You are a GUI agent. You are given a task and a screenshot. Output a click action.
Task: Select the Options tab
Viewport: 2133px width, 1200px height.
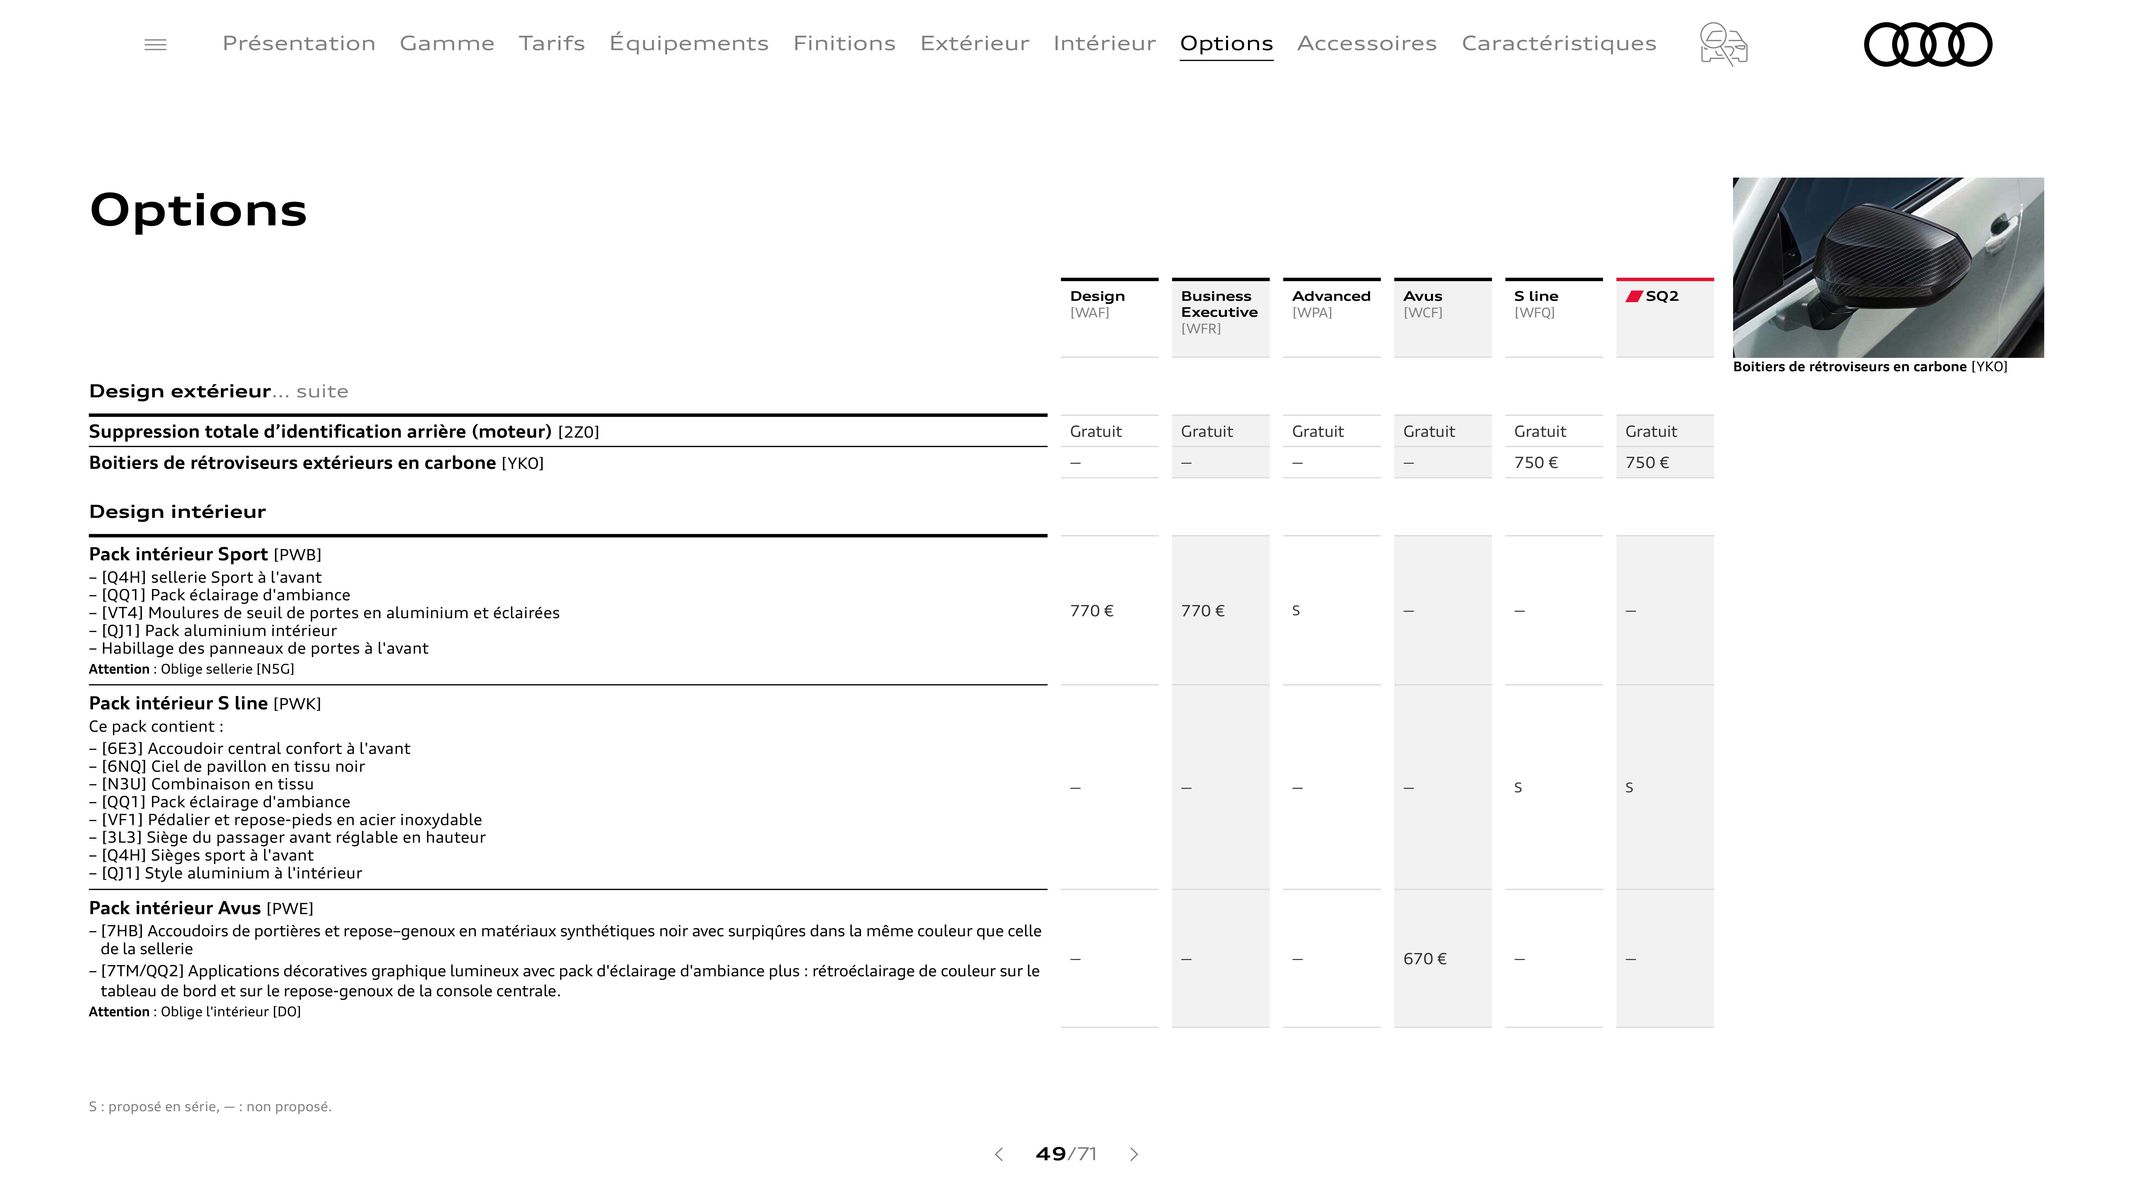pyautogui.click(x=1226, y=43)
